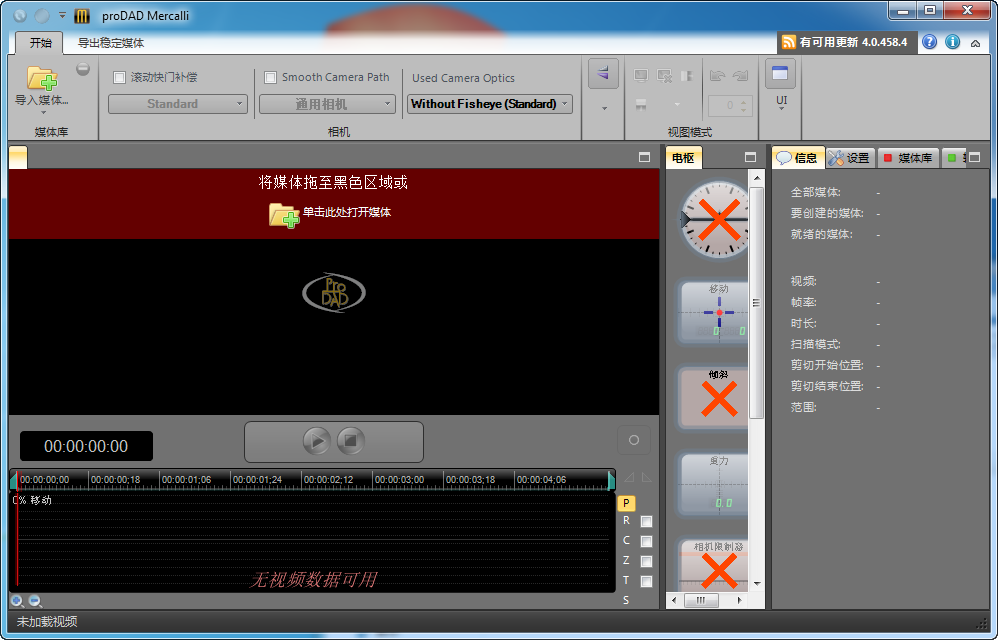Screen dimensions: 998x640
Task: Click the 导入媒体 folder icon in the ribbon
Action: pos(42,78)
